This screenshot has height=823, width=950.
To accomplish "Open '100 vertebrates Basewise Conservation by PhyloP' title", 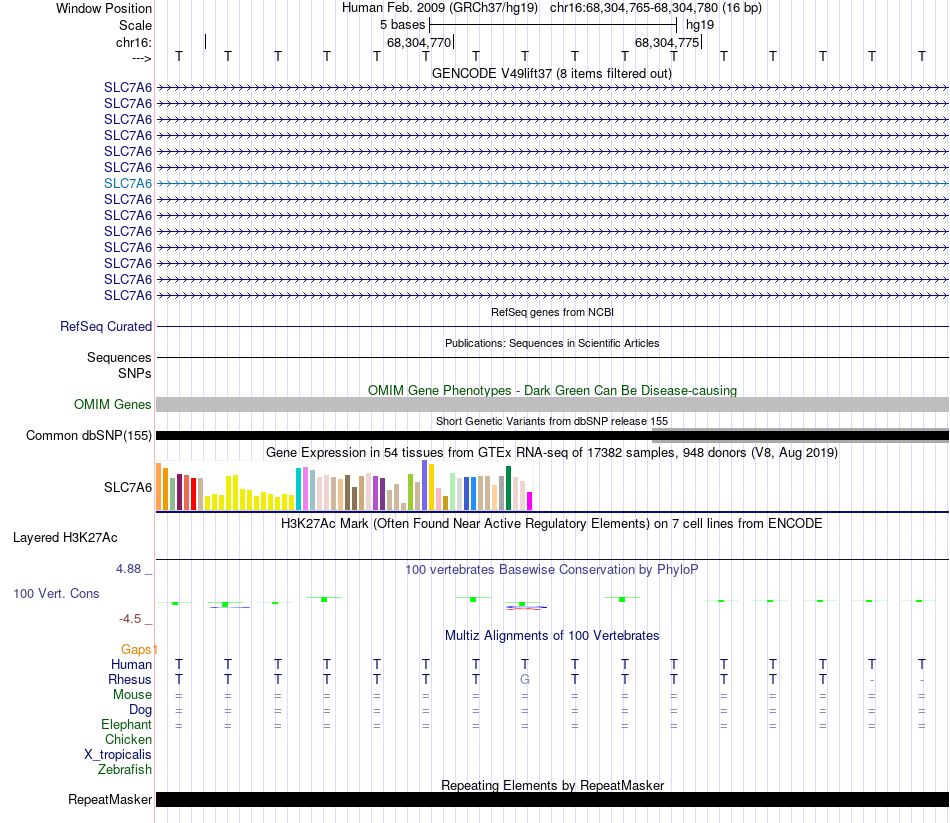I will click(552, 570).
